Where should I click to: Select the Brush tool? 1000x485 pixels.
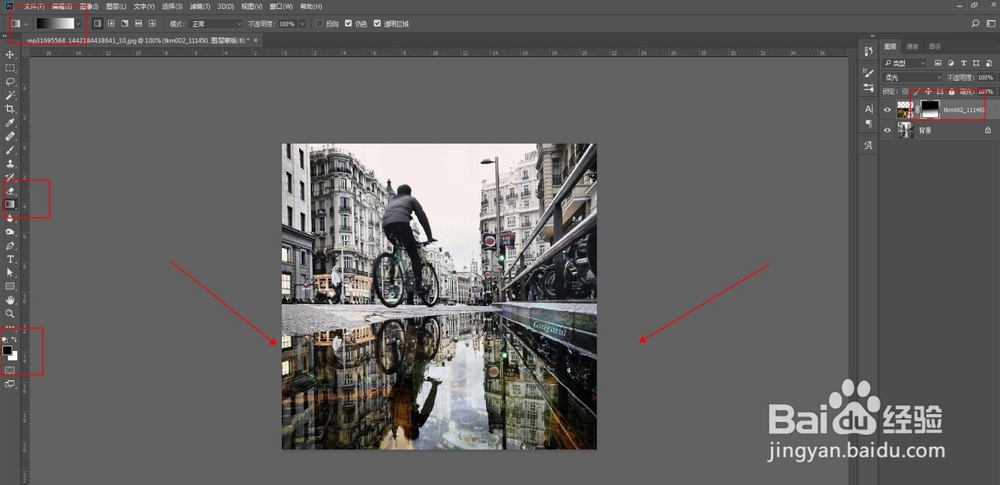click(10, 150)
